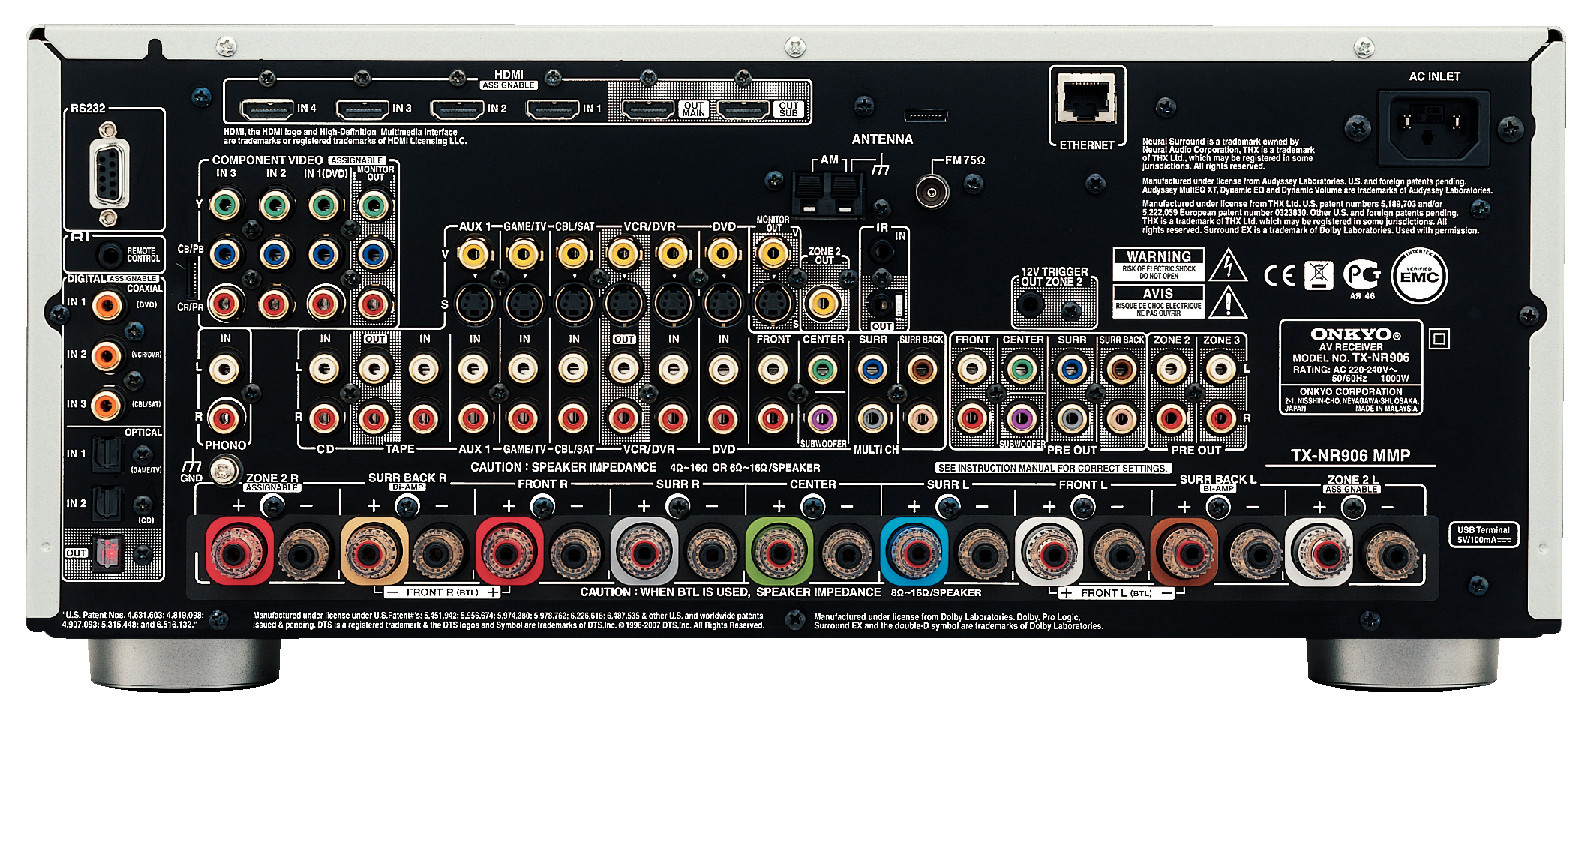
Task: Click PHONO right red audio jack
Action: [x=224, y=418]
